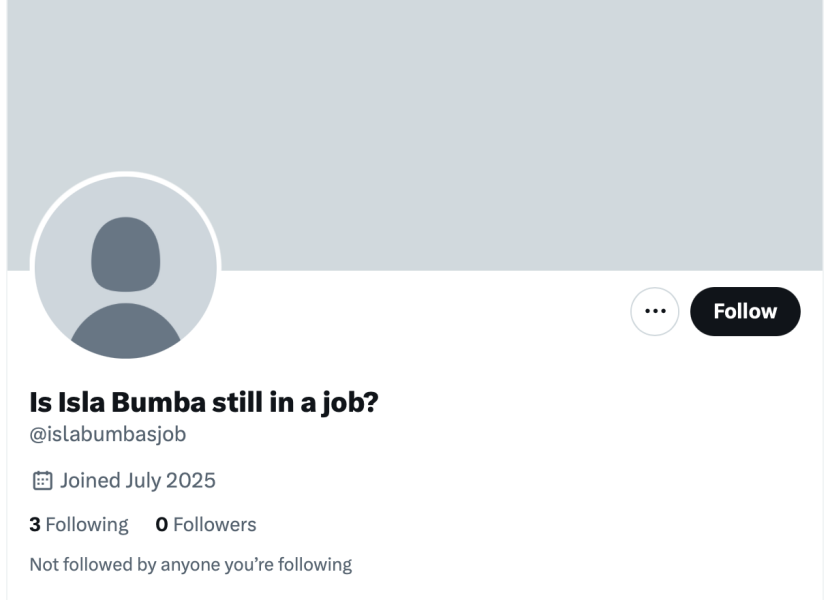Click 'Not followed by anyone you're following'
This screenshot has height=600, width=830.
[191, 564]
